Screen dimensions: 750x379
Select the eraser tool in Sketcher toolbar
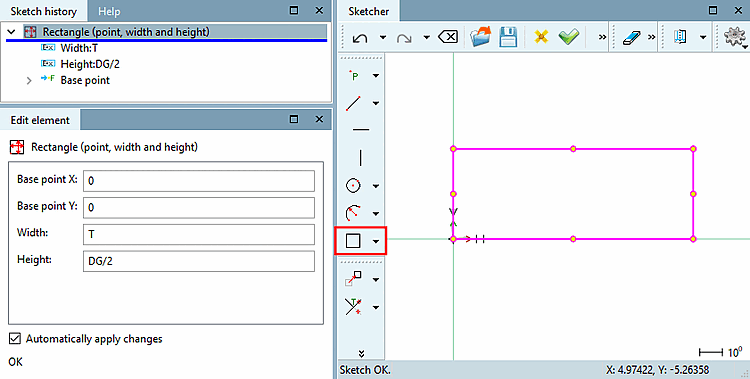[x=632, y=37]
